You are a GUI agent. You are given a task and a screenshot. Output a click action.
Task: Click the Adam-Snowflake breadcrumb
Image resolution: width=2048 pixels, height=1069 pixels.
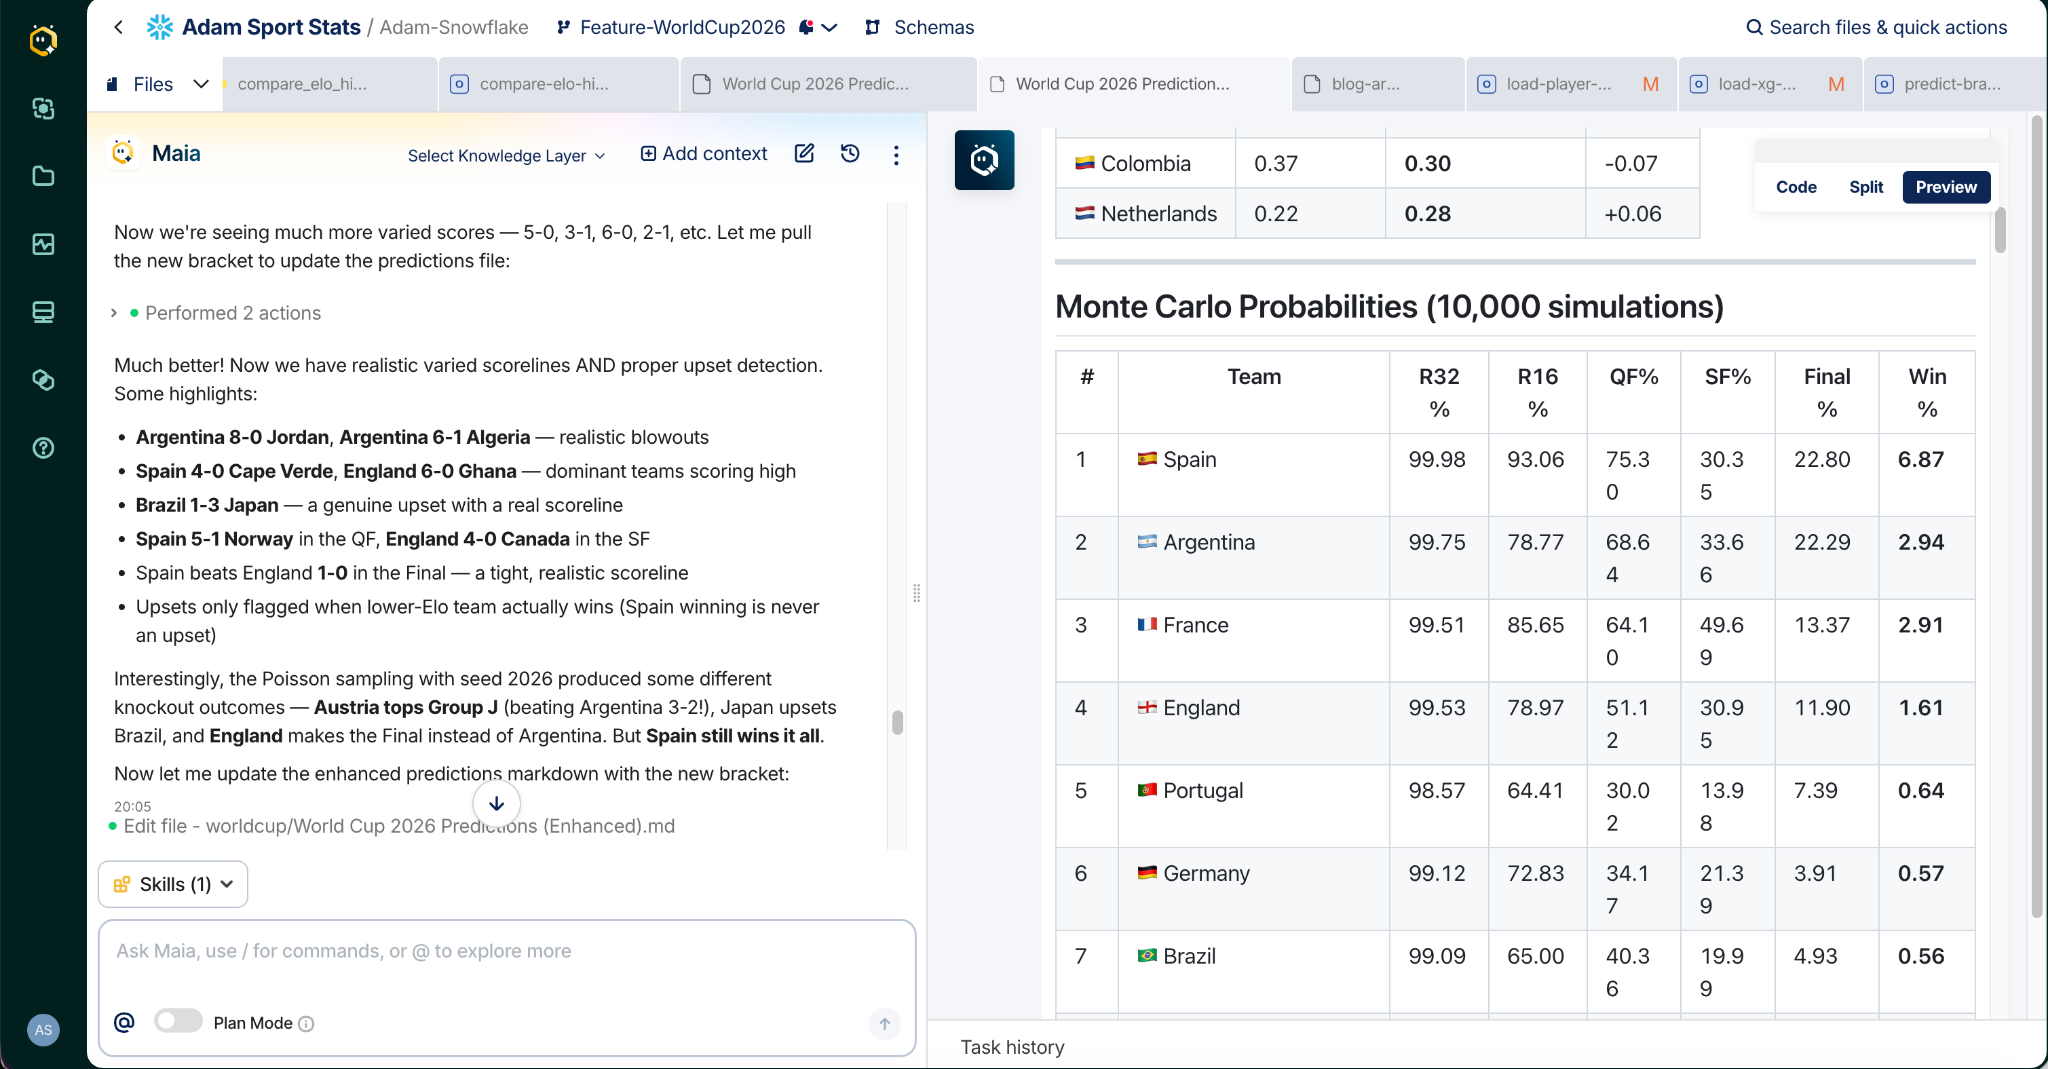(x=454, y=27)
